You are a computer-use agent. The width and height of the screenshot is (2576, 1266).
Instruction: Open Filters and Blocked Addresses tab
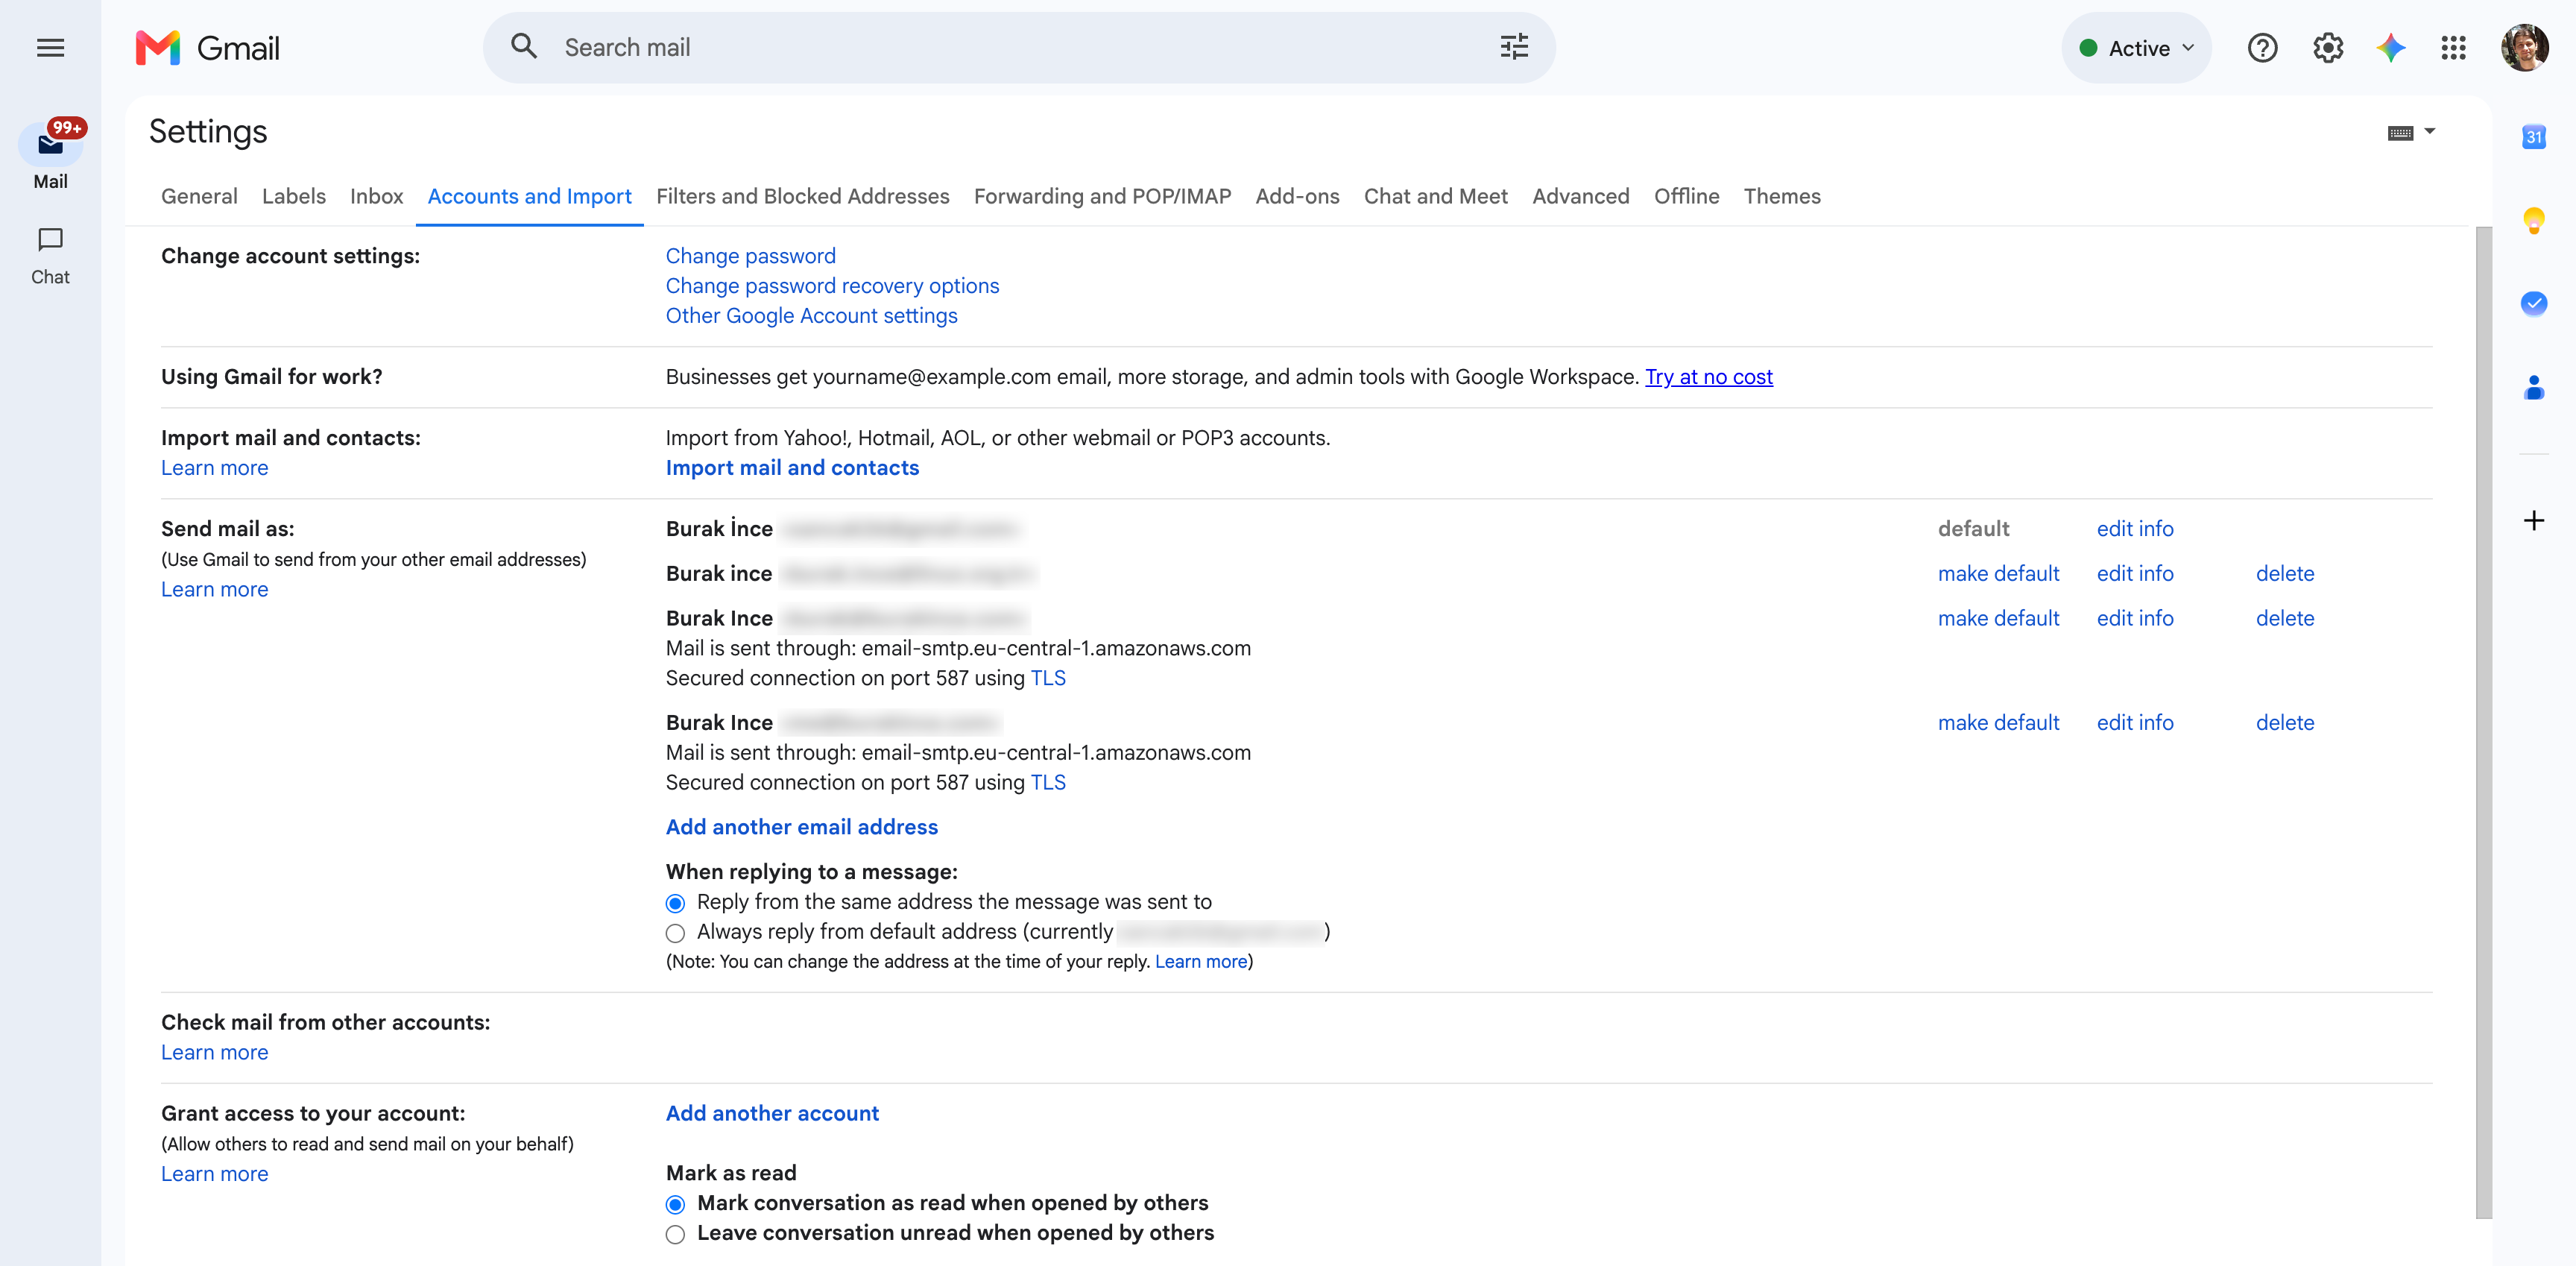[x=802, y=196]
